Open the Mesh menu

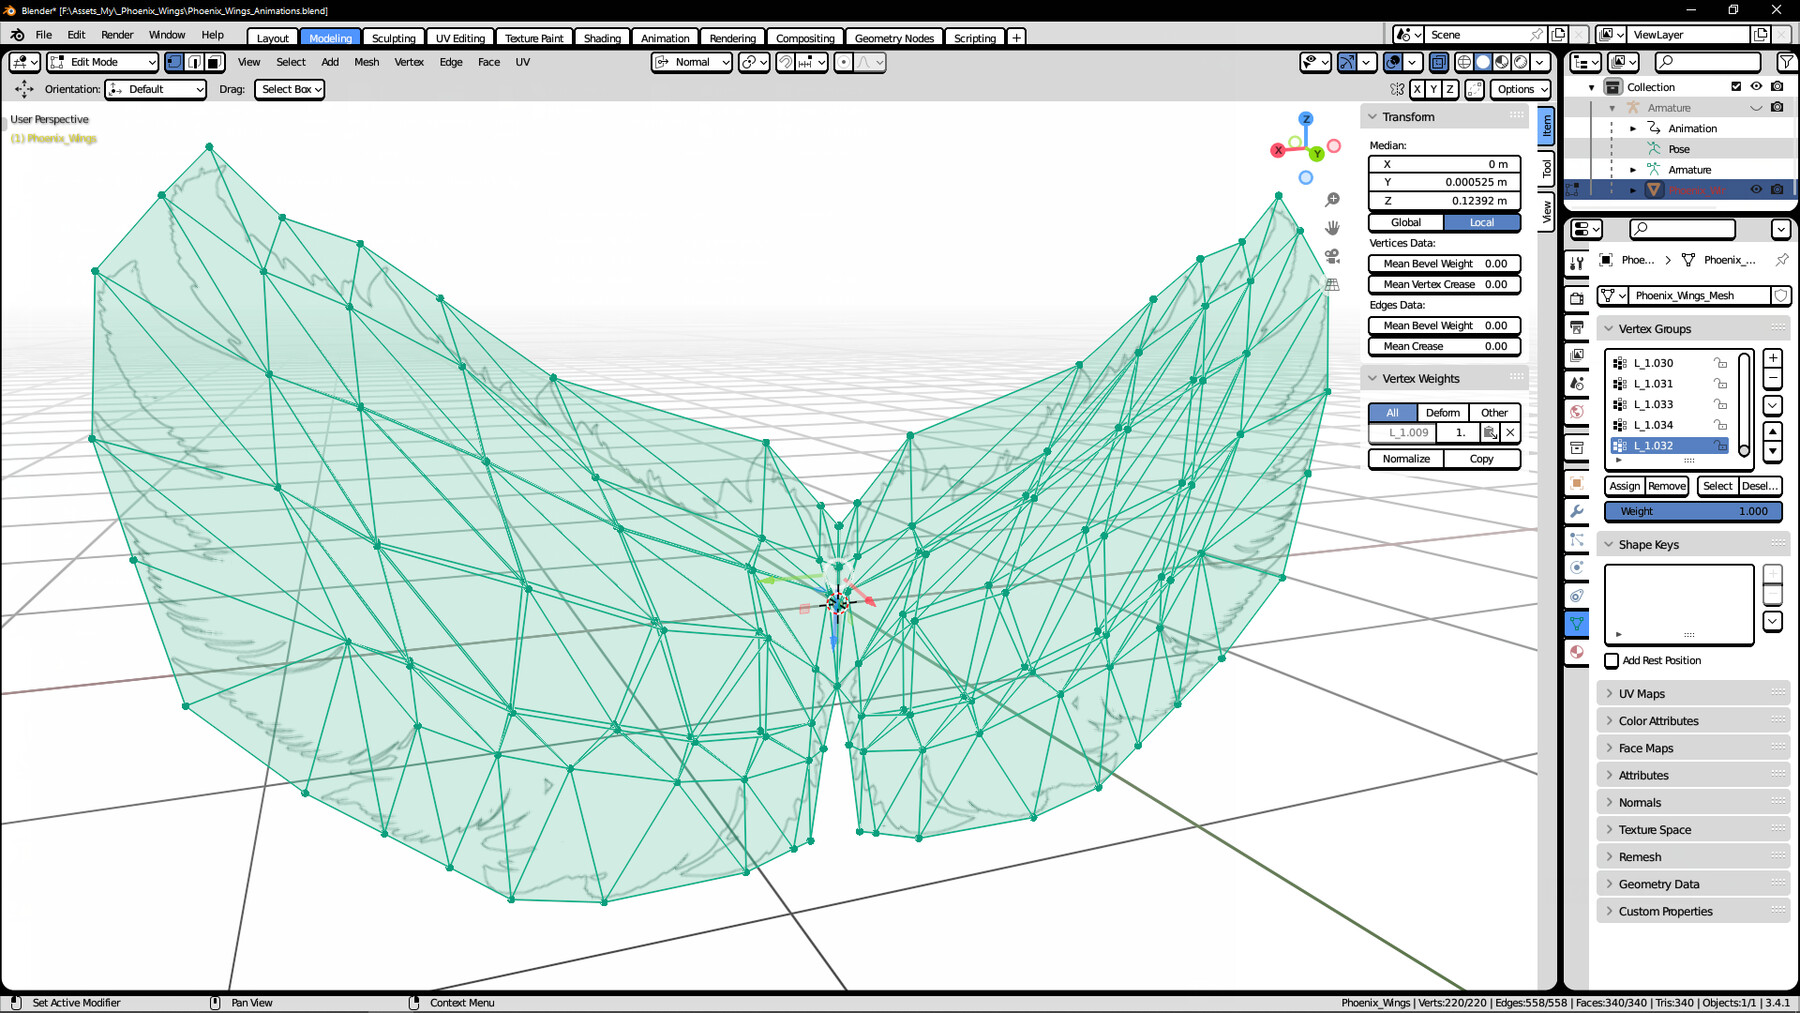366,62
